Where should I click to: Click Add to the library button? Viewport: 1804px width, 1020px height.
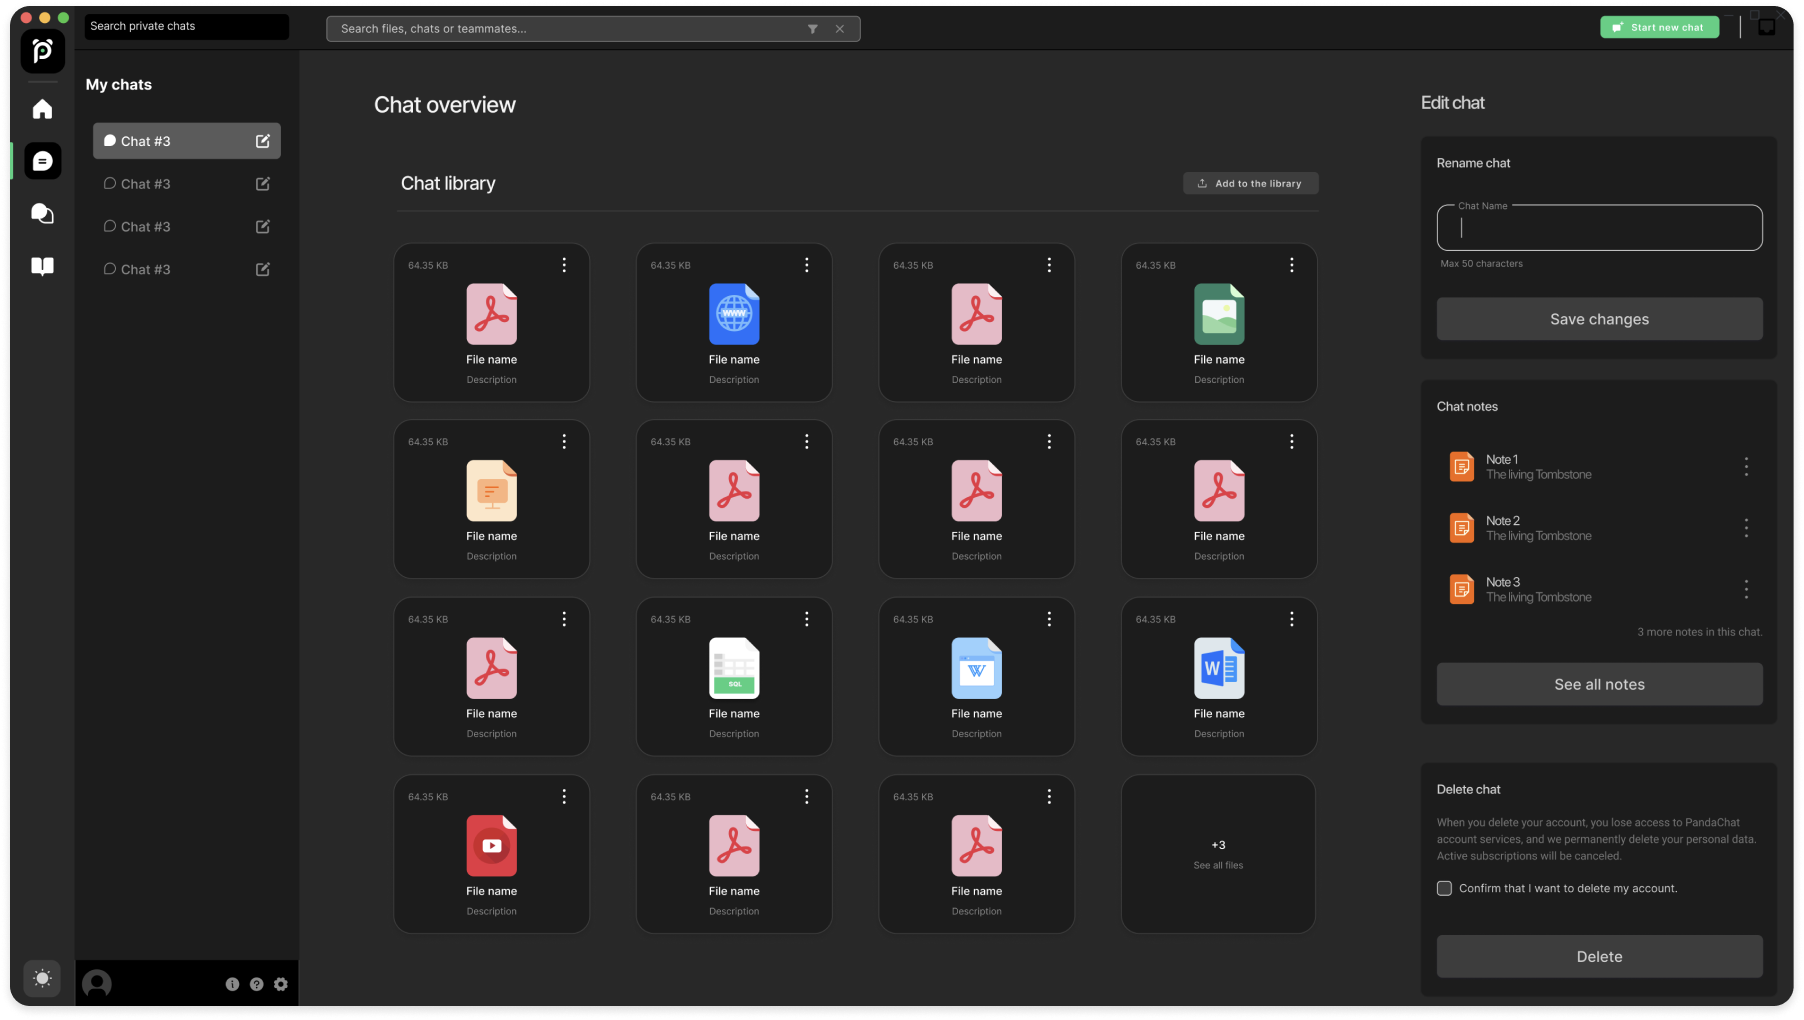(x=1250, y=183)
